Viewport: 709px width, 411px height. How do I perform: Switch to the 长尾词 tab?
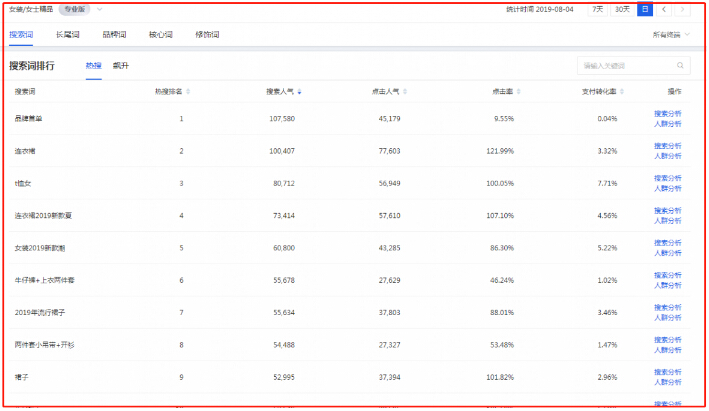65,34
